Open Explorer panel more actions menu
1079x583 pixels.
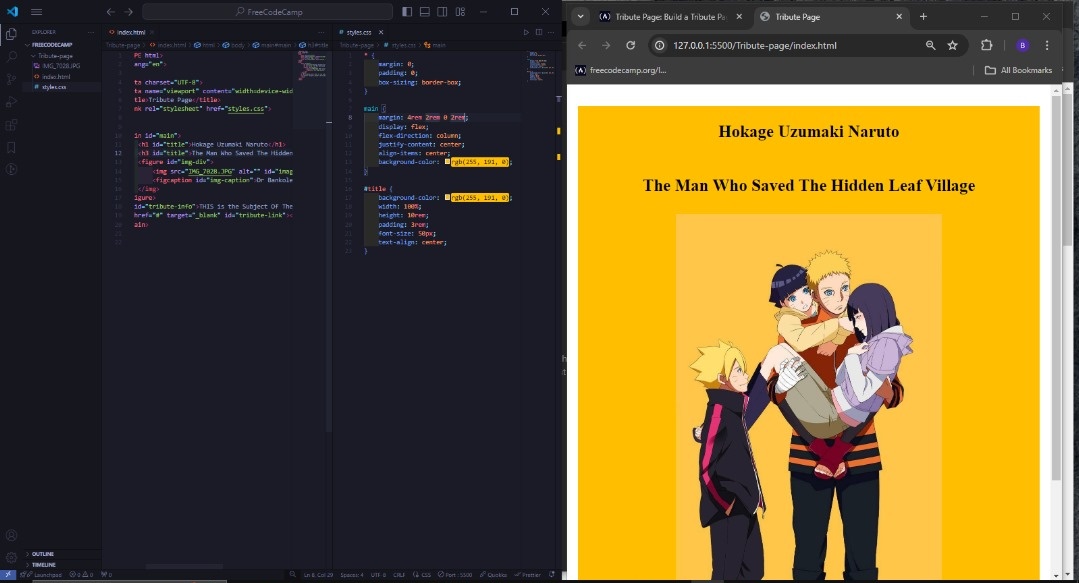pyautogui.click(x=91, y=32)
